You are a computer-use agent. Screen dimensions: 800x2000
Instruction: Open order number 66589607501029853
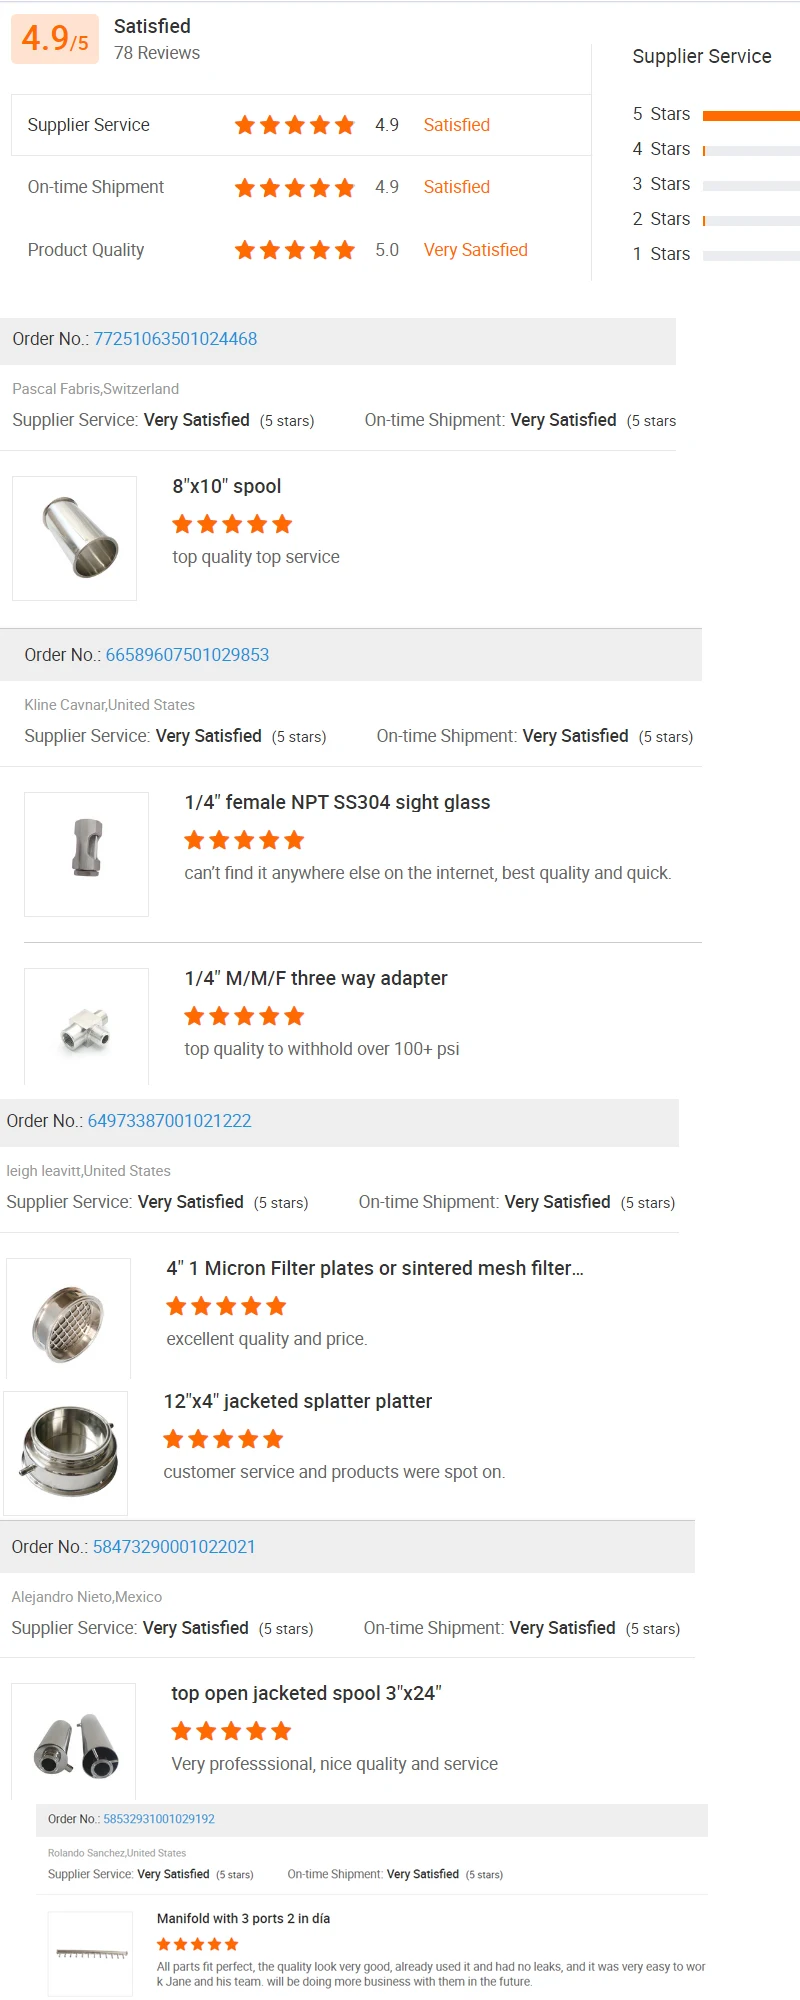pyautogui.click(x=187, y=655)
